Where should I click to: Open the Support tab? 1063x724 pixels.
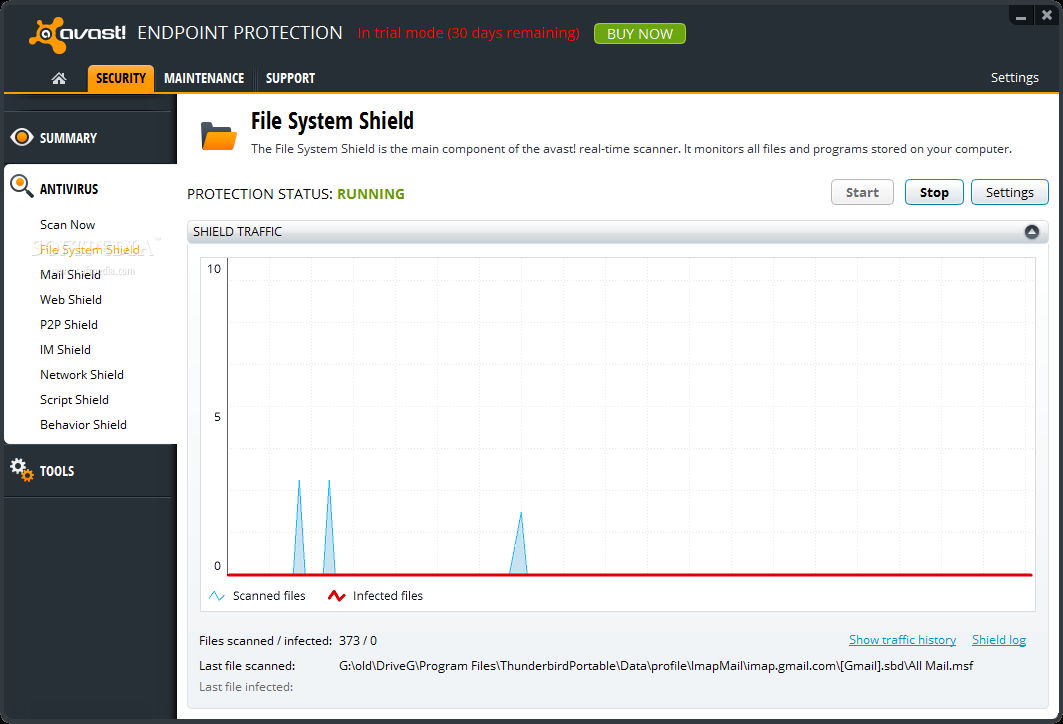[x=290, y=78]
